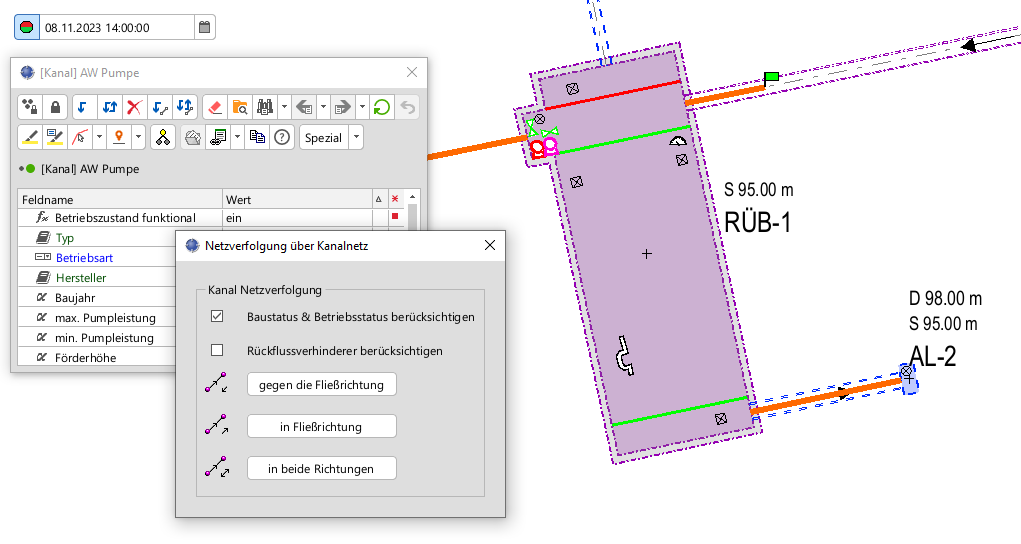Click the red X delete icon
Viewport: 1021px width, 544px height.
[x=135, y=107]
